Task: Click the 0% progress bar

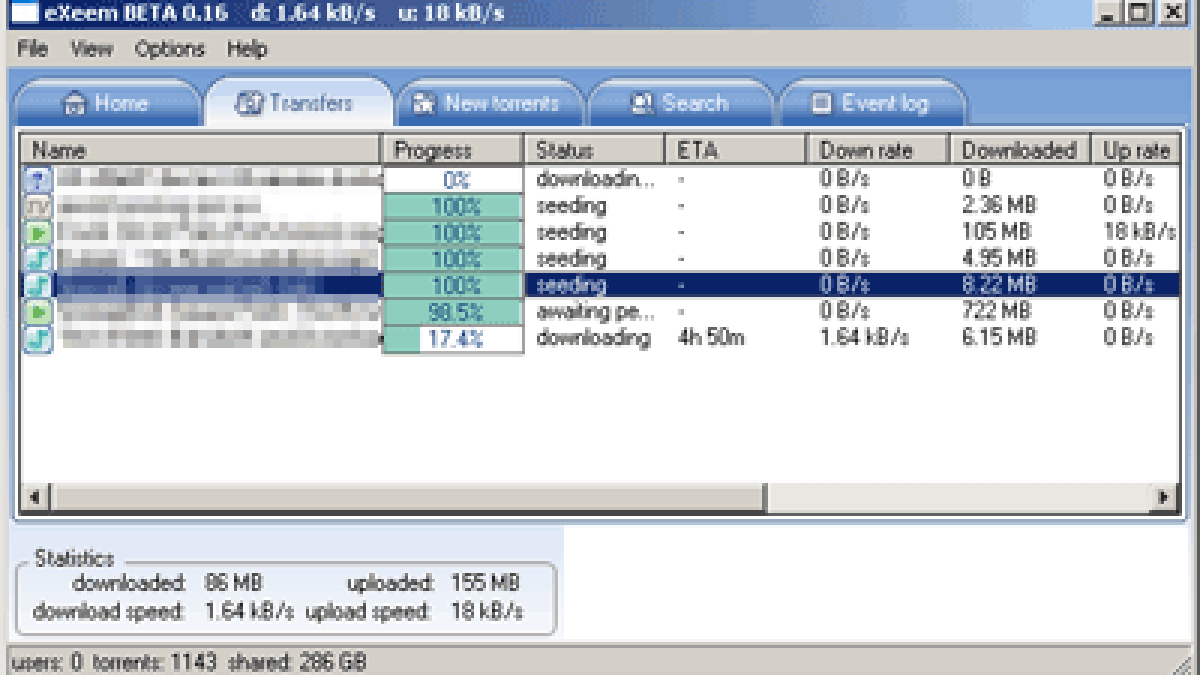Action: (453, 180)
